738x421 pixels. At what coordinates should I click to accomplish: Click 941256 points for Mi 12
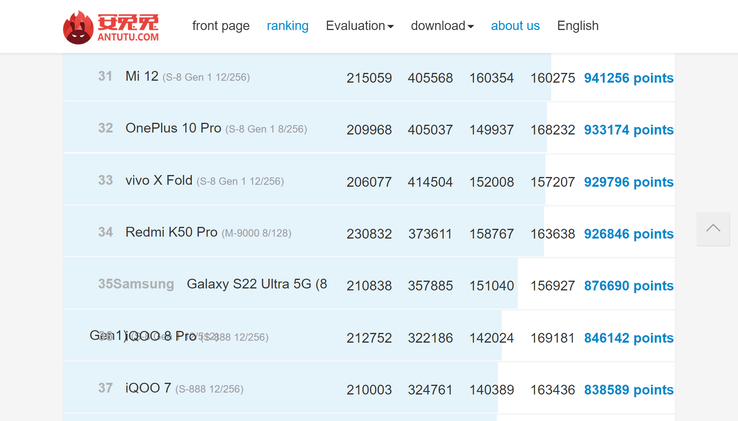(629, 78)
